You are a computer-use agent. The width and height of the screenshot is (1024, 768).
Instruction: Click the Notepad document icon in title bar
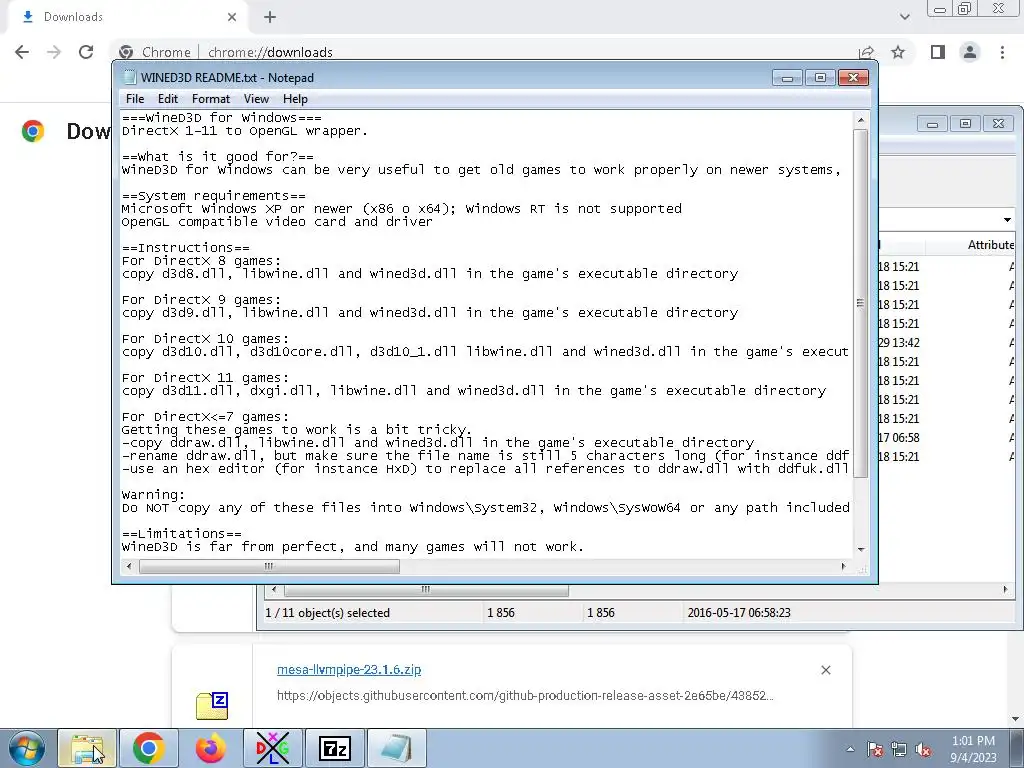[x=130, y=77]
